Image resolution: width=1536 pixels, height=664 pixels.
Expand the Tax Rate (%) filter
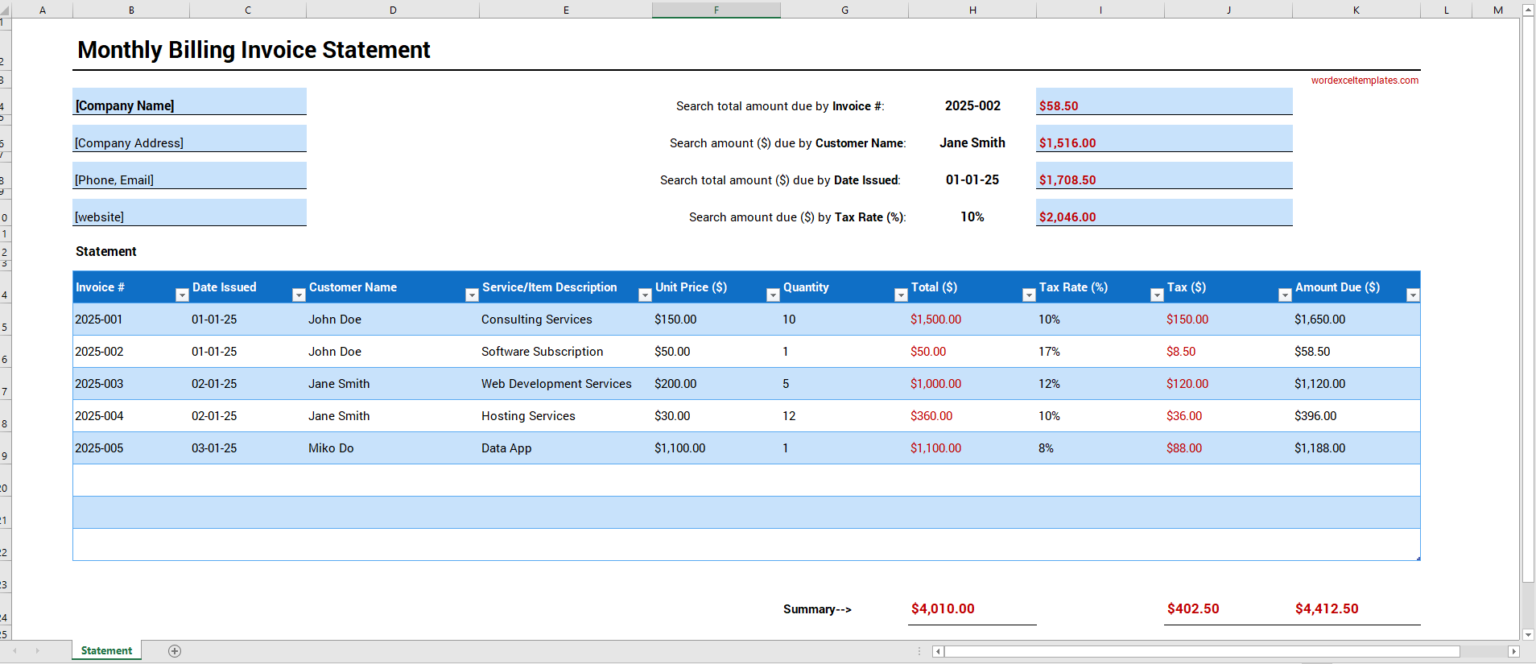(x=1157, y=295)
